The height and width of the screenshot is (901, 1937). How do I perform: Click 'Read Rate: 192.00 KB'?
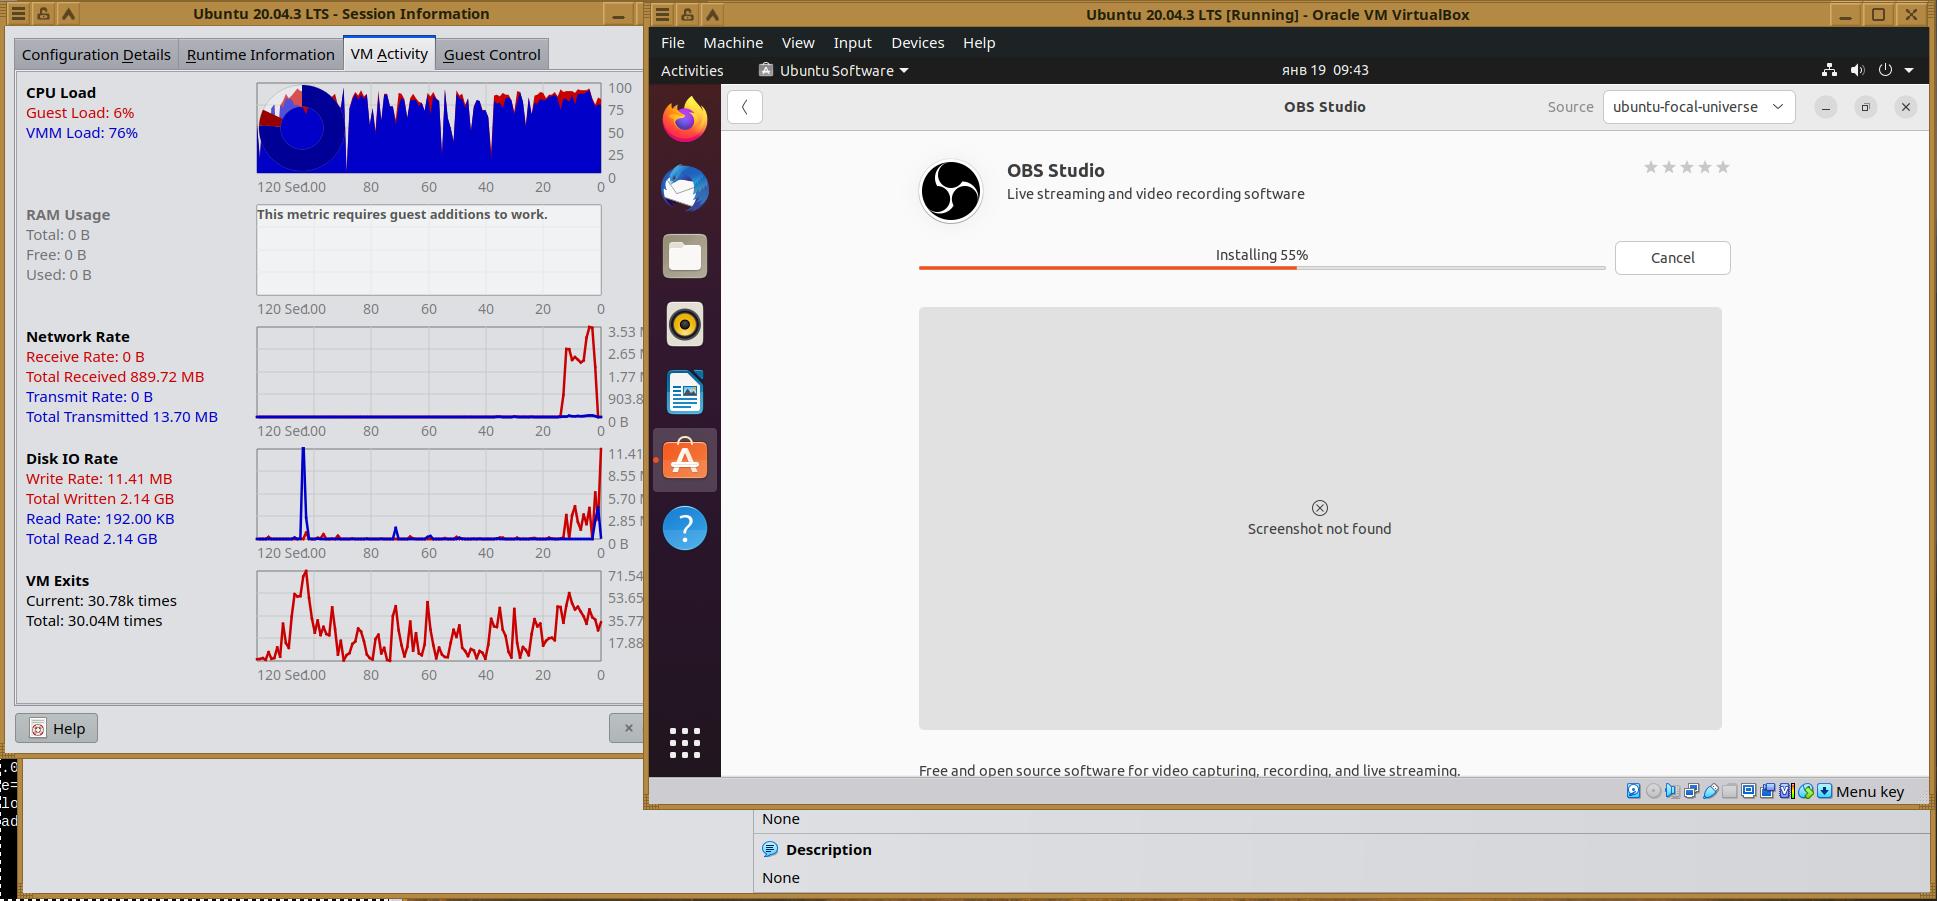[100, 519]
